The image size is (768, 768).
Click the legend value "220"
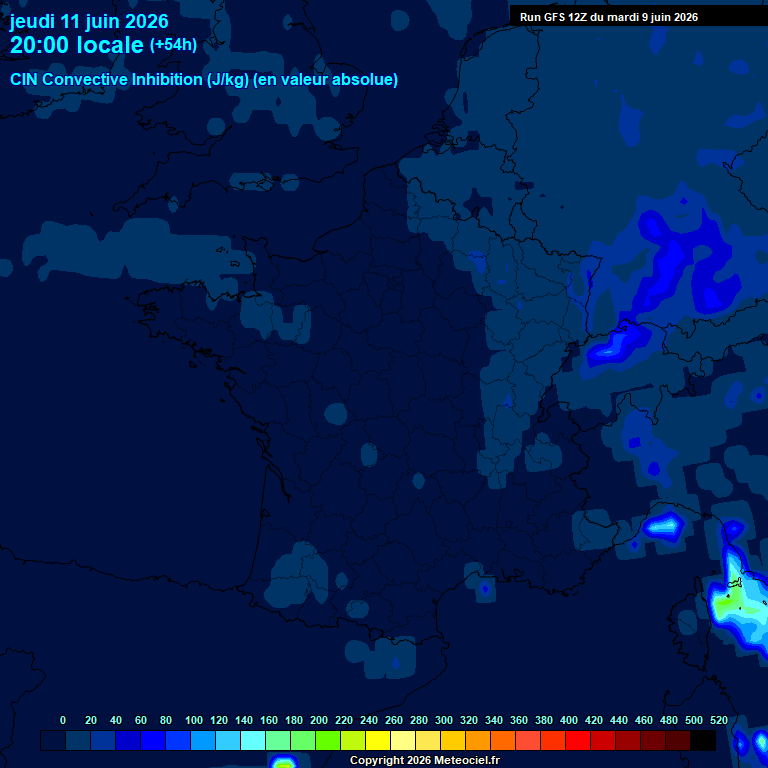(x=344, y=720)
